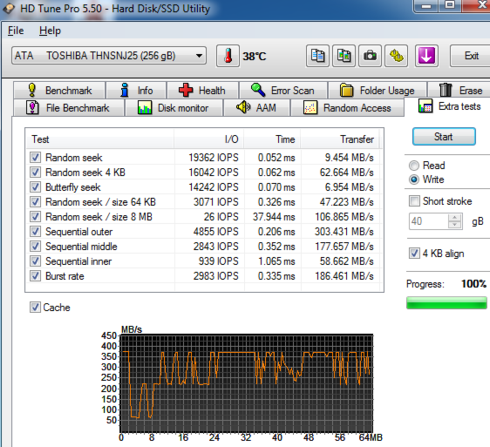Click the 186.461 MB/s burst rate value
This screenshot has width=490, height=447.
344,276
